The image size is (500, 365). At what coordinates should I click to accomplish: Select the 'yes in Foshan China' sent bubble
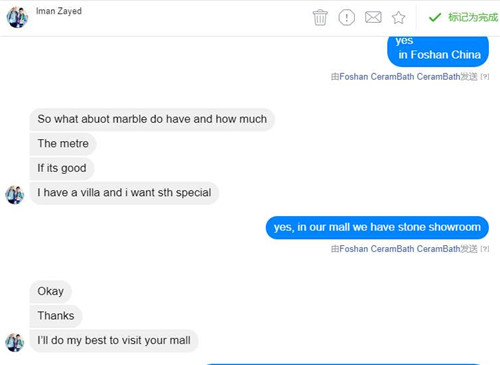click(438, 51)
